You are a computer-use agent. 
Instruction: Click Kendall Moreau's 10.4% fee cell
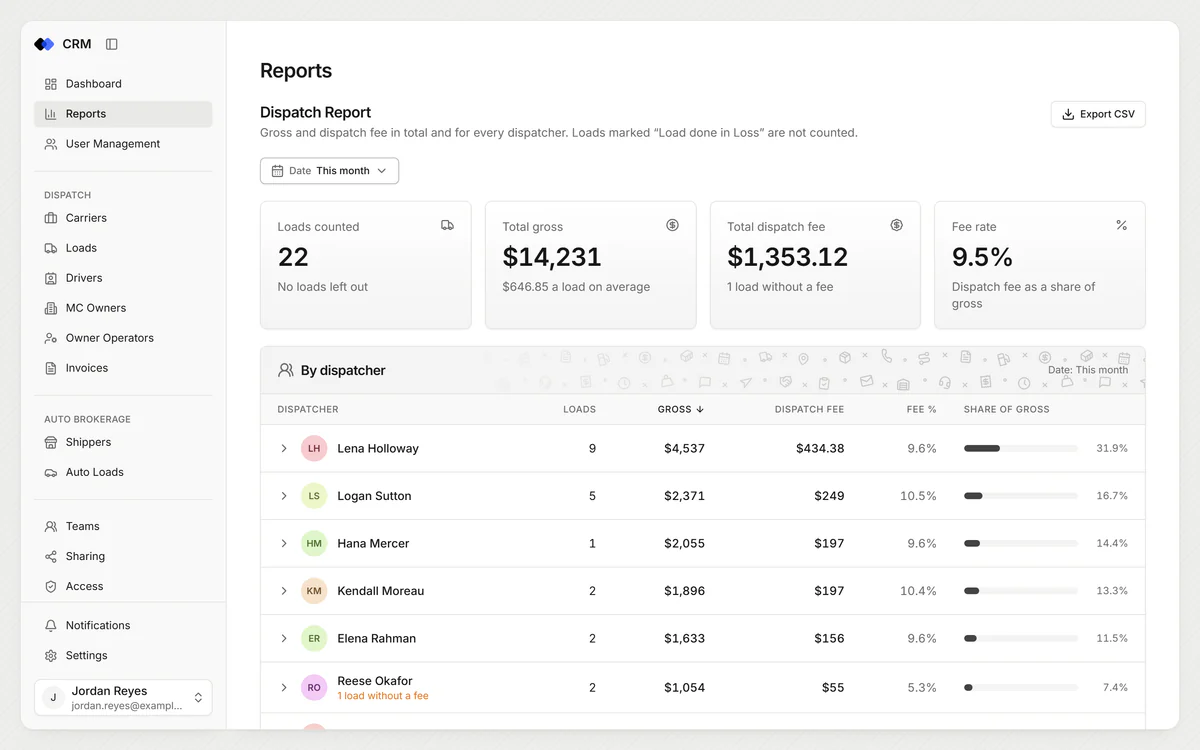click(x=918, y=591)
